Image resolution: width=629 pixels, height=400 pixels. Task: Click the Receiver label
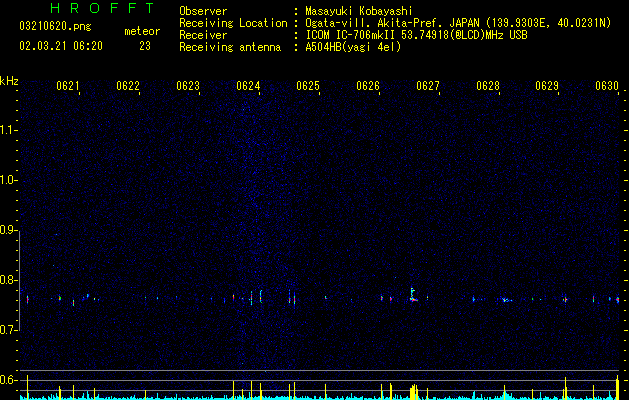203,35
